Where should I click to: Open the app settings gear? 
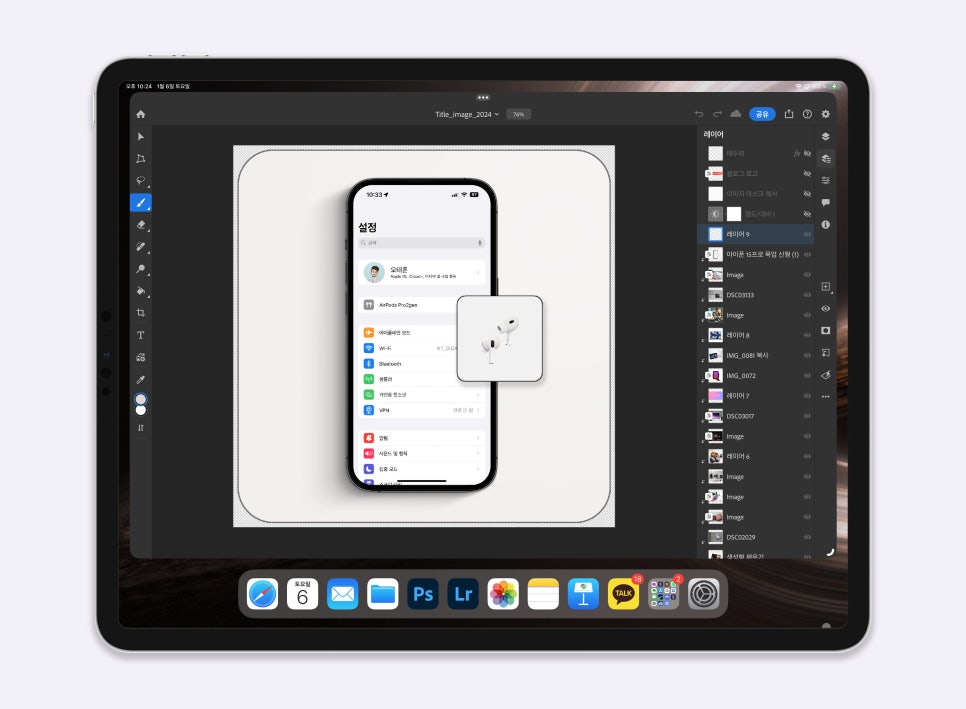826,114
